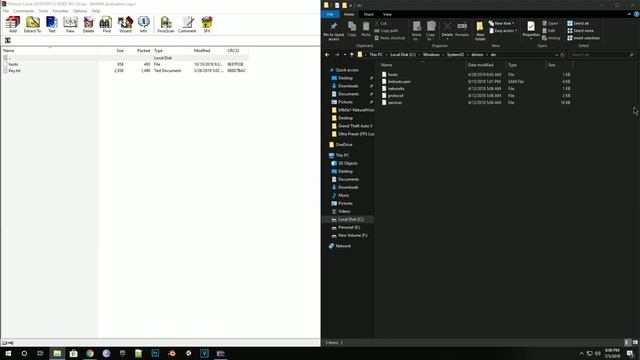Switch to the View tab in Explorer

coord(387,14)
